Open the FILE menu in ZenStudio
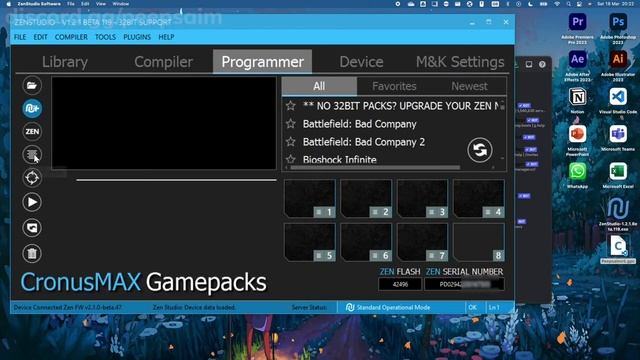This screenshot has width=640, height=360. click(20, 37)
